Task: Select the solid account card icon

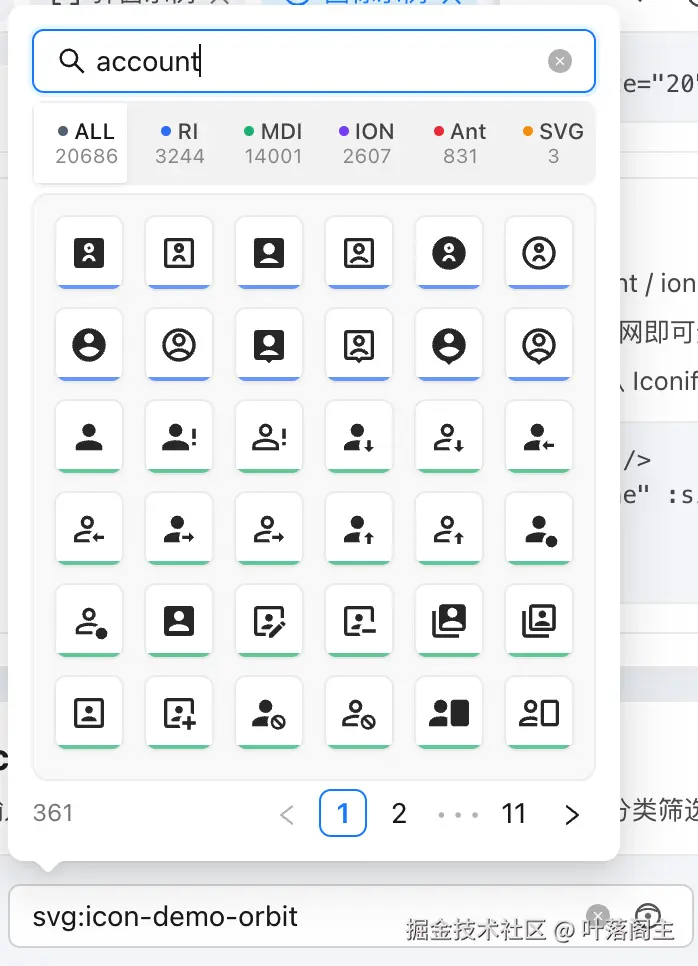Action: point(448,713)
